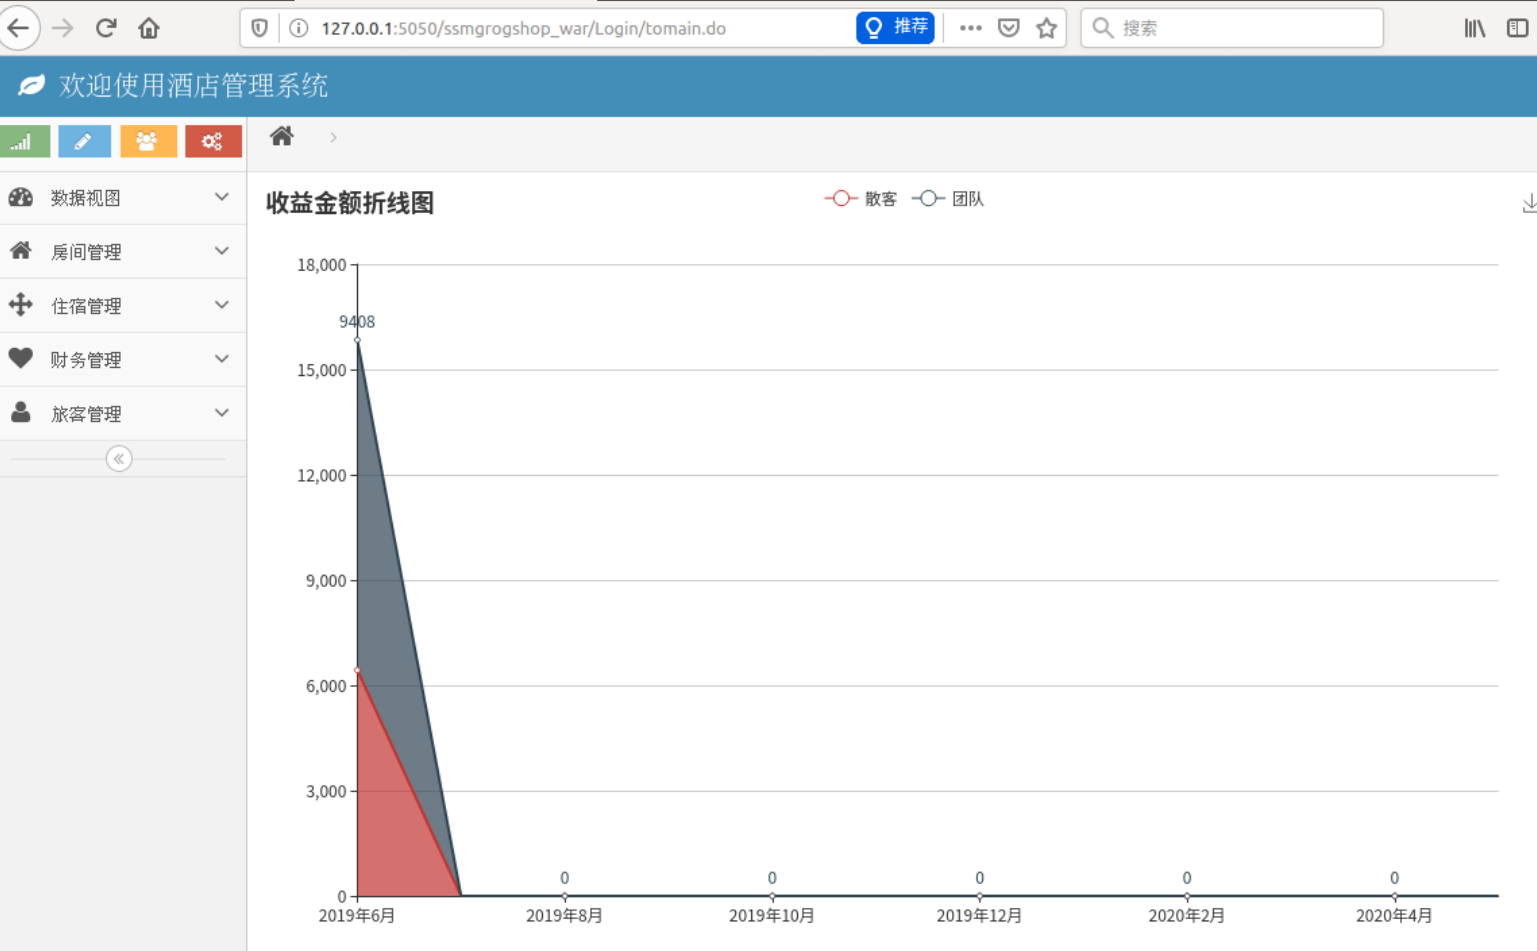The width and height of the screenshot is (1537, 951).
Task: Click the 散客 data point at 2019年6月
Action: click(x=357, y=670)
